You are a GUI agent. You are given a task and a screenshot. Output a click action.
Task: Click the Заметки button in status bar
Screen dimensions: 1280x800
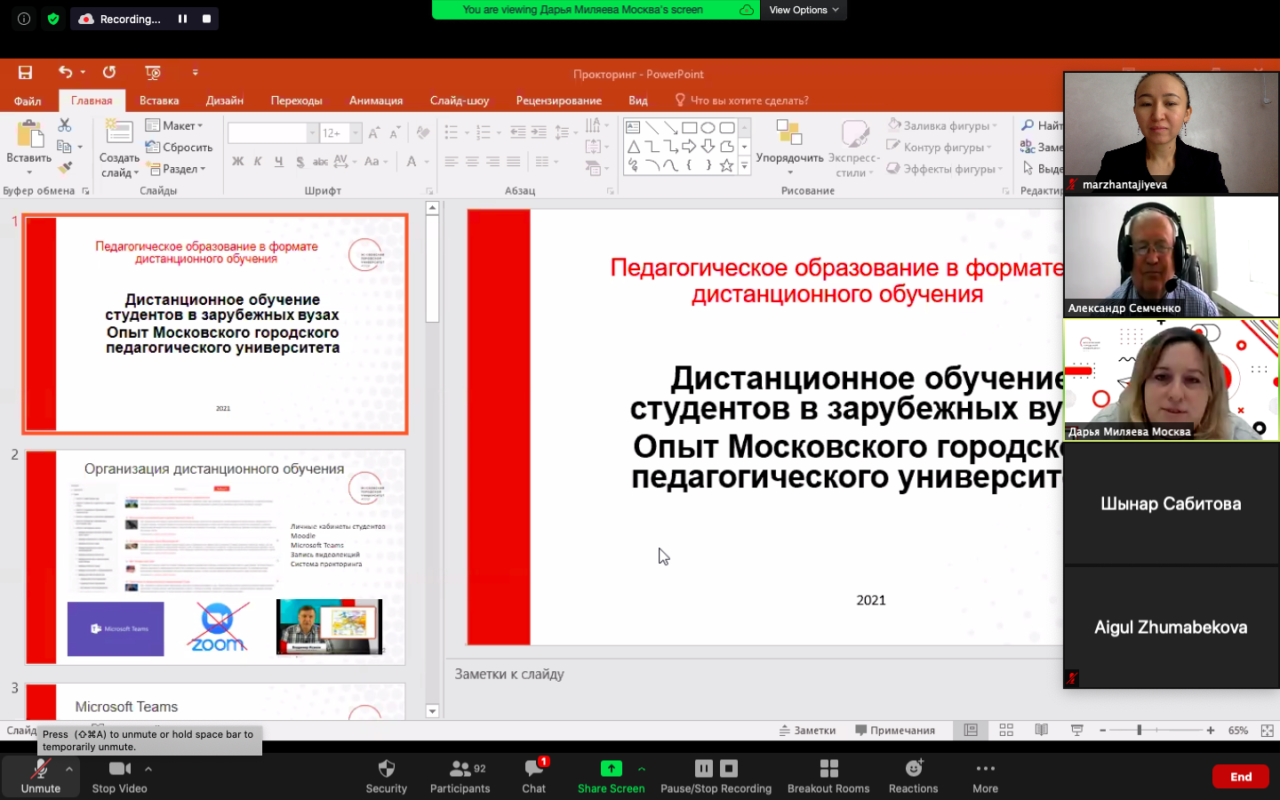pyautogui.click(x=806, y=731)
